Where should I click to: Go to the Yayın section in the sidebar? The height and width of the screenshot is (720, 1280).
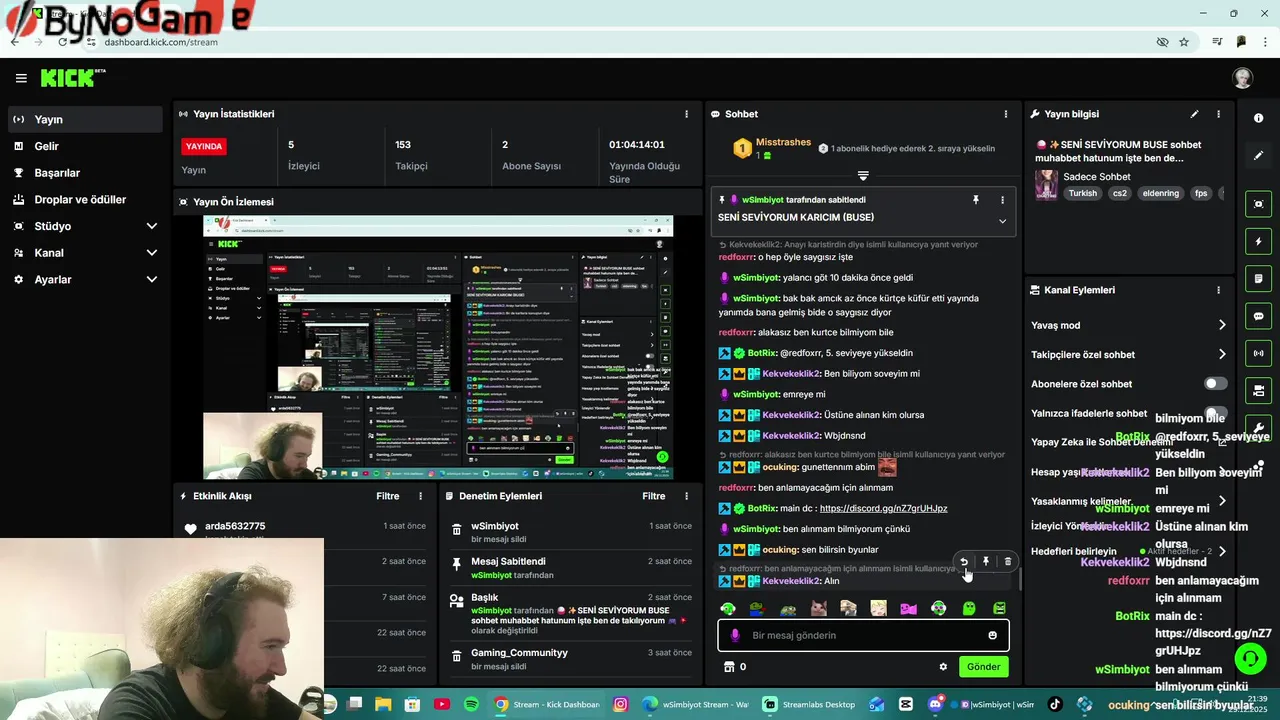[x=85, y=119]
